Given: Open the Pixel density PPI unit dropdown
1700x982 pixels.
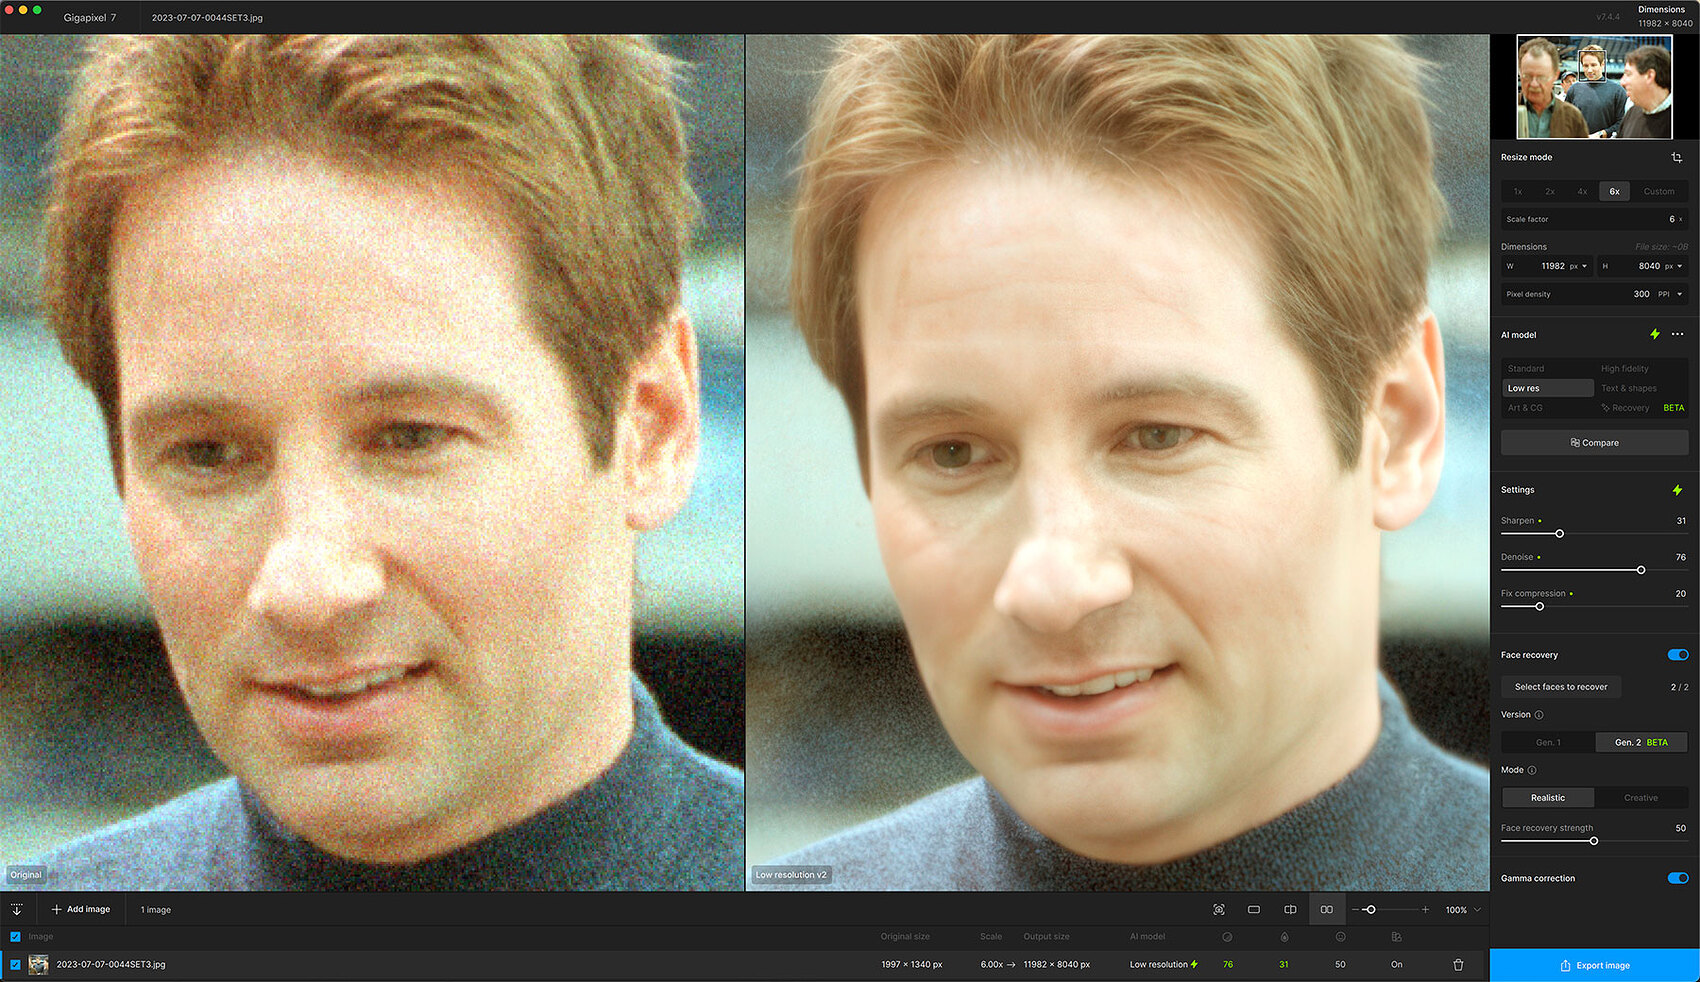Looking at the screenshot, I should (1669, 294).
